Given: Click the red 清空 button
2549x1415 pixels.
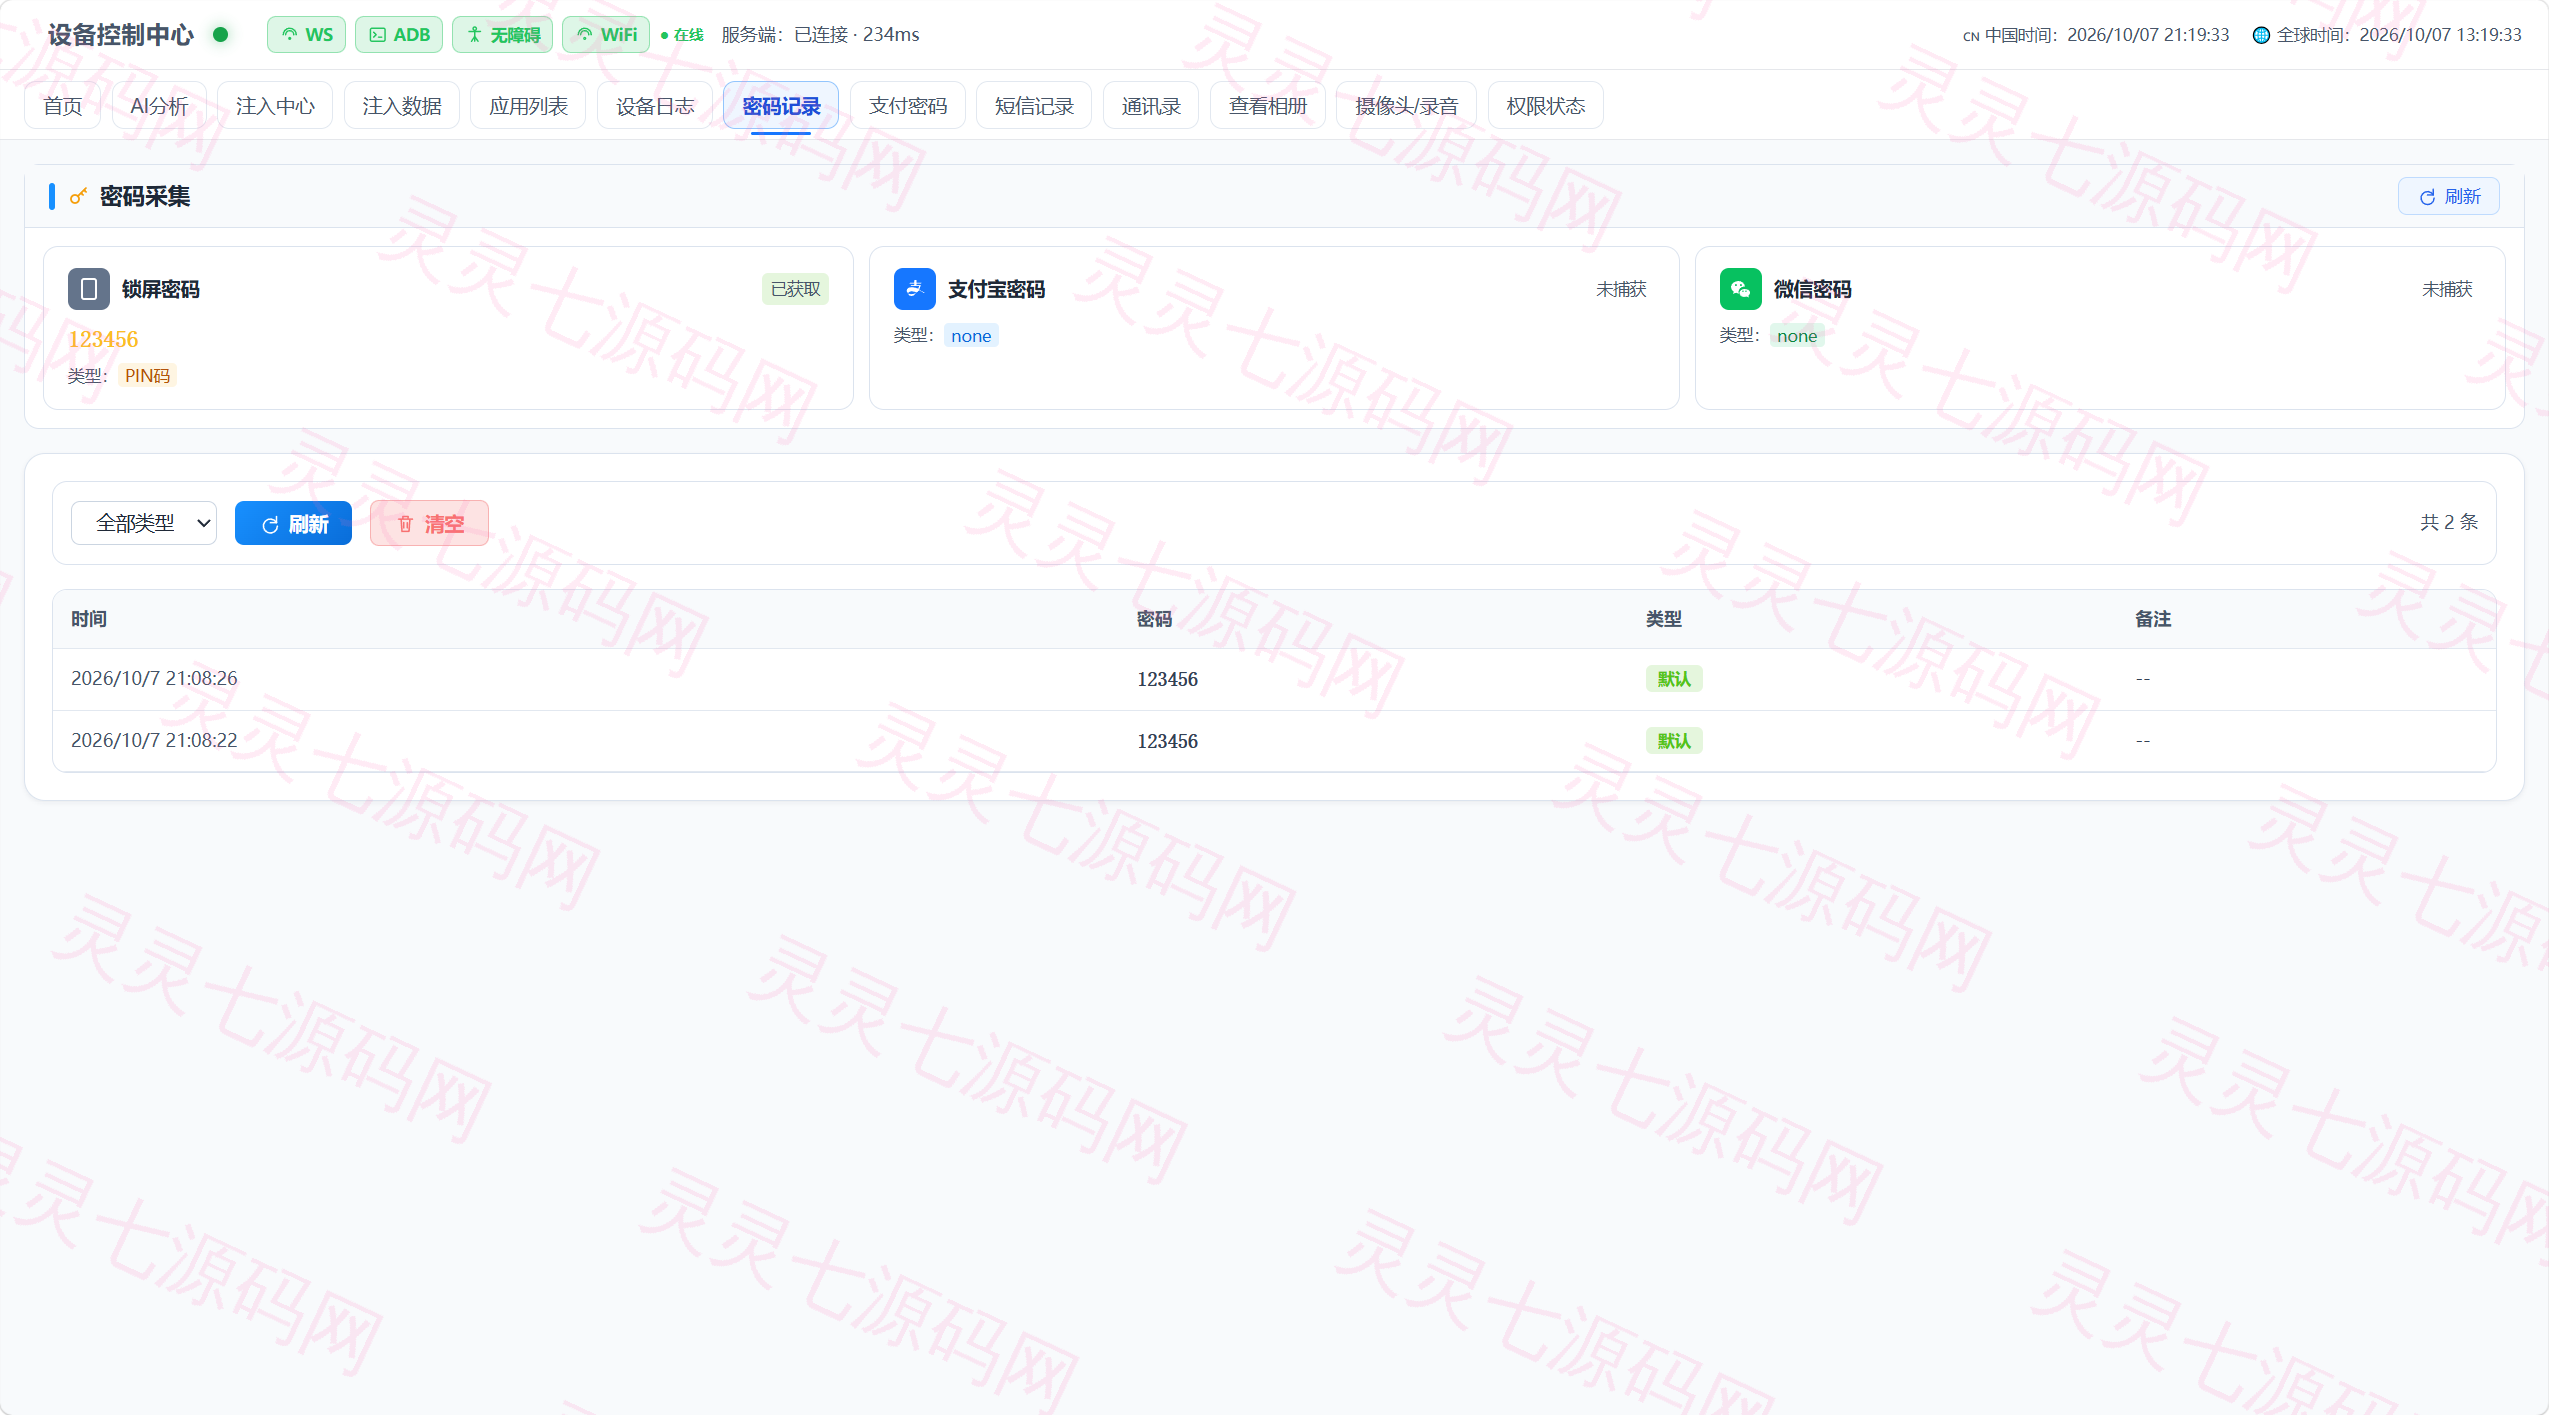Looking at the screenshot, I should coord(429,523).
